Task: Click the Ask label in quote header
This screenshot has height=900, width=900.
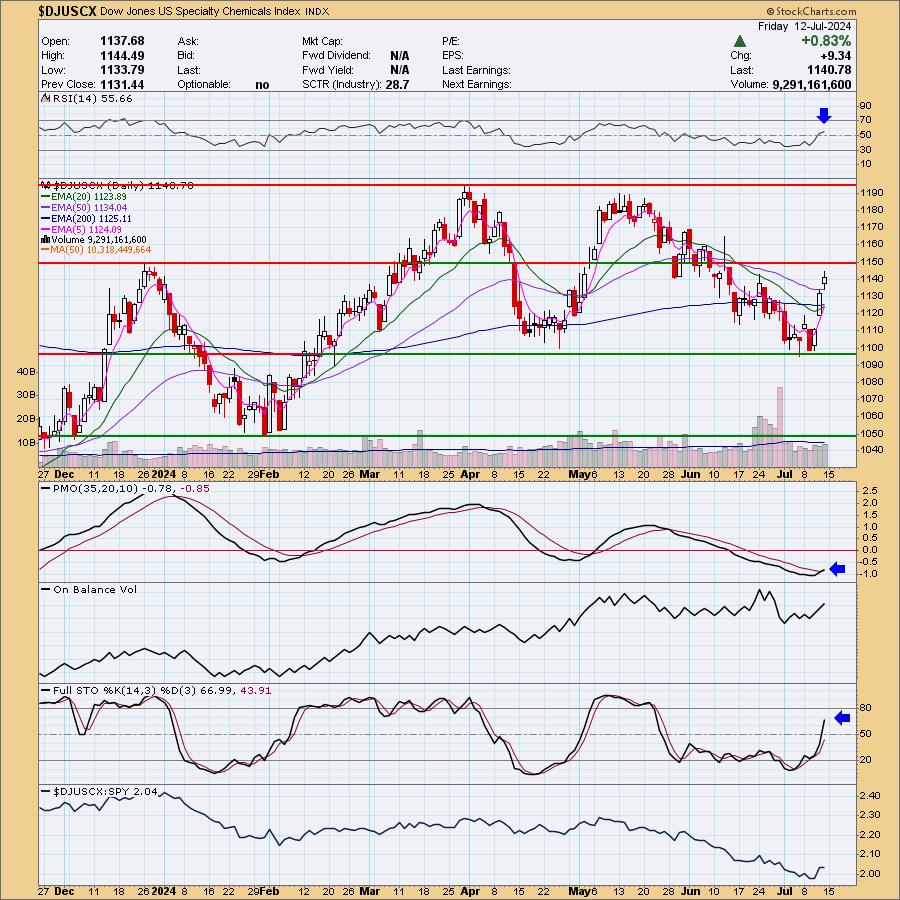Action: pyautogui.click(x=188, y=41)
